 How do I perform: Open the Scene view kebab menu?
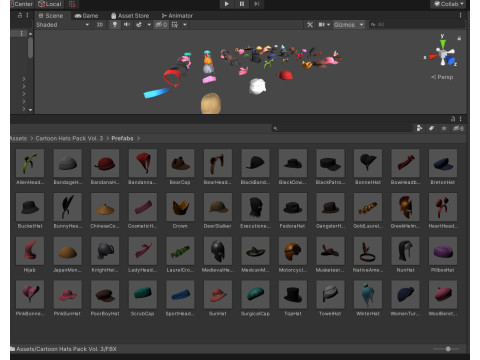tap(460, 15)
